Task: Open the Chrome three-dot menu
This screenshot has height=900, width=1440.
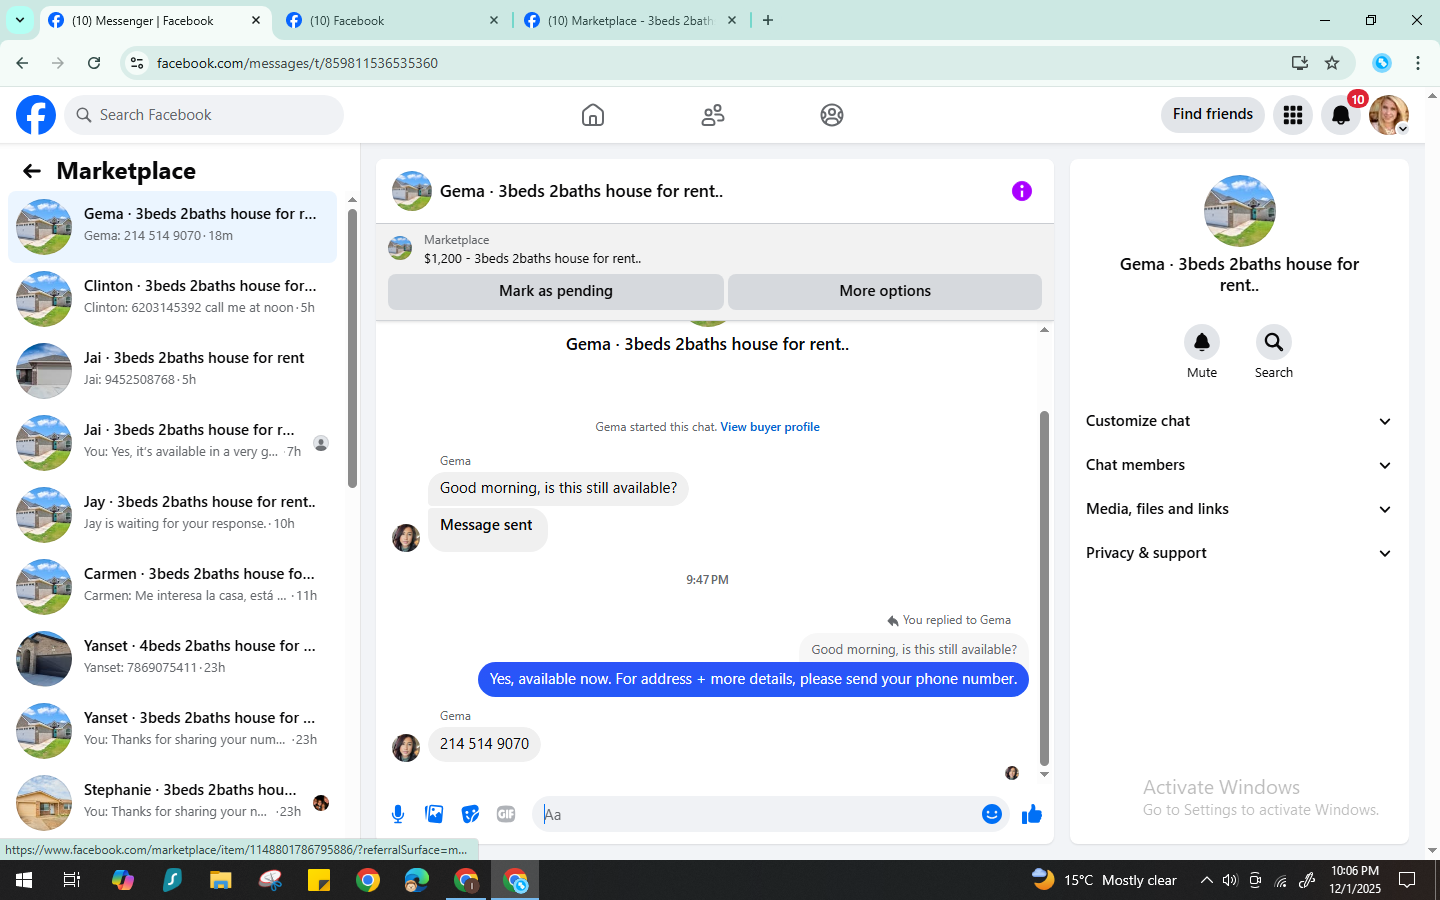Action: coord(1418,63)
